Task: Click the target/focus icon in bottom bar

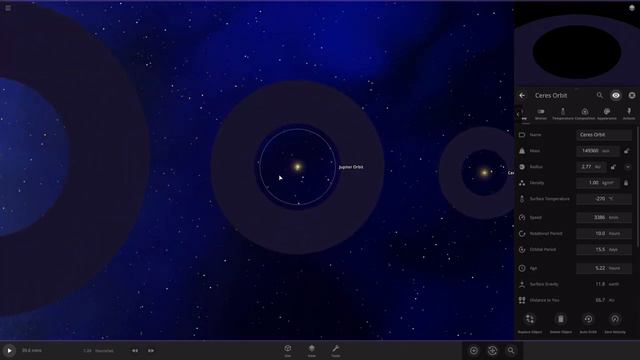Action: pos(493,351)
